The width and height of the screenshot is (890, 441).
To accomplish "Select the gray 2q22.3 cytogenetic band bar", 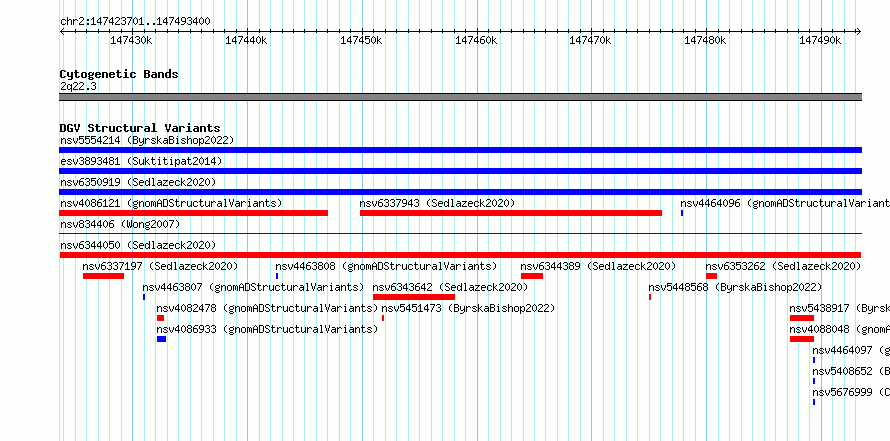I will coord(460,97).
